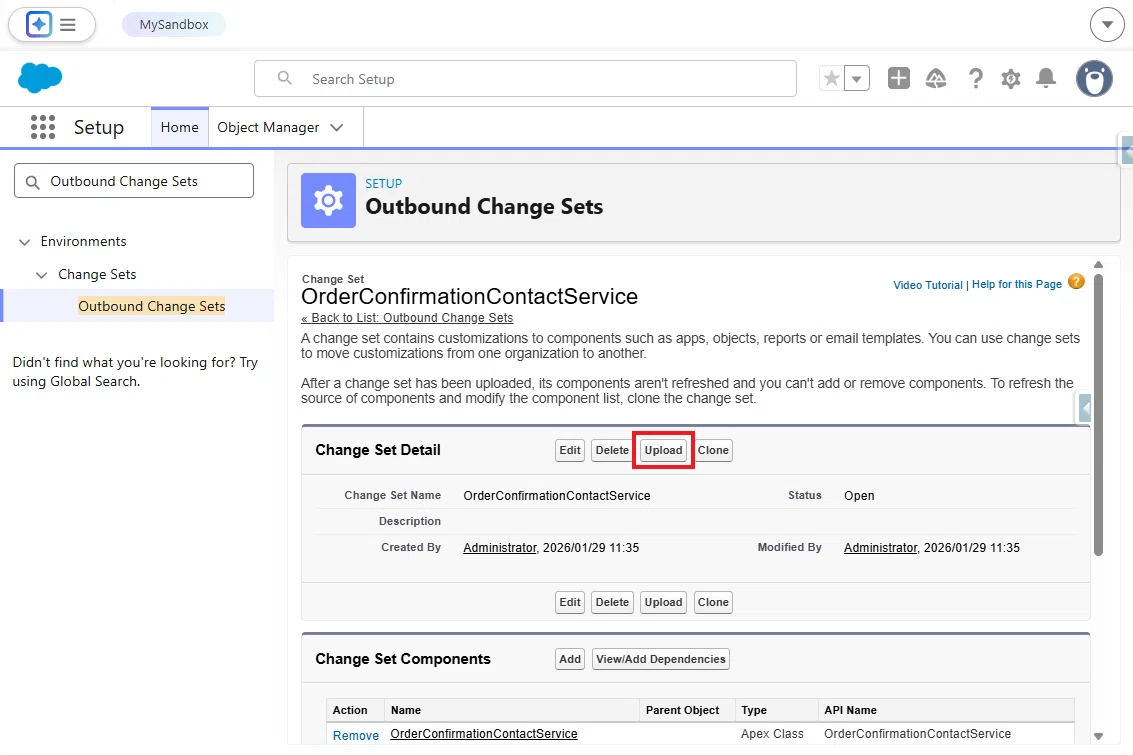Open the Trailhead guidance icon
Viewport: 1133px width, 755px height.
click(x=936, y=78)
